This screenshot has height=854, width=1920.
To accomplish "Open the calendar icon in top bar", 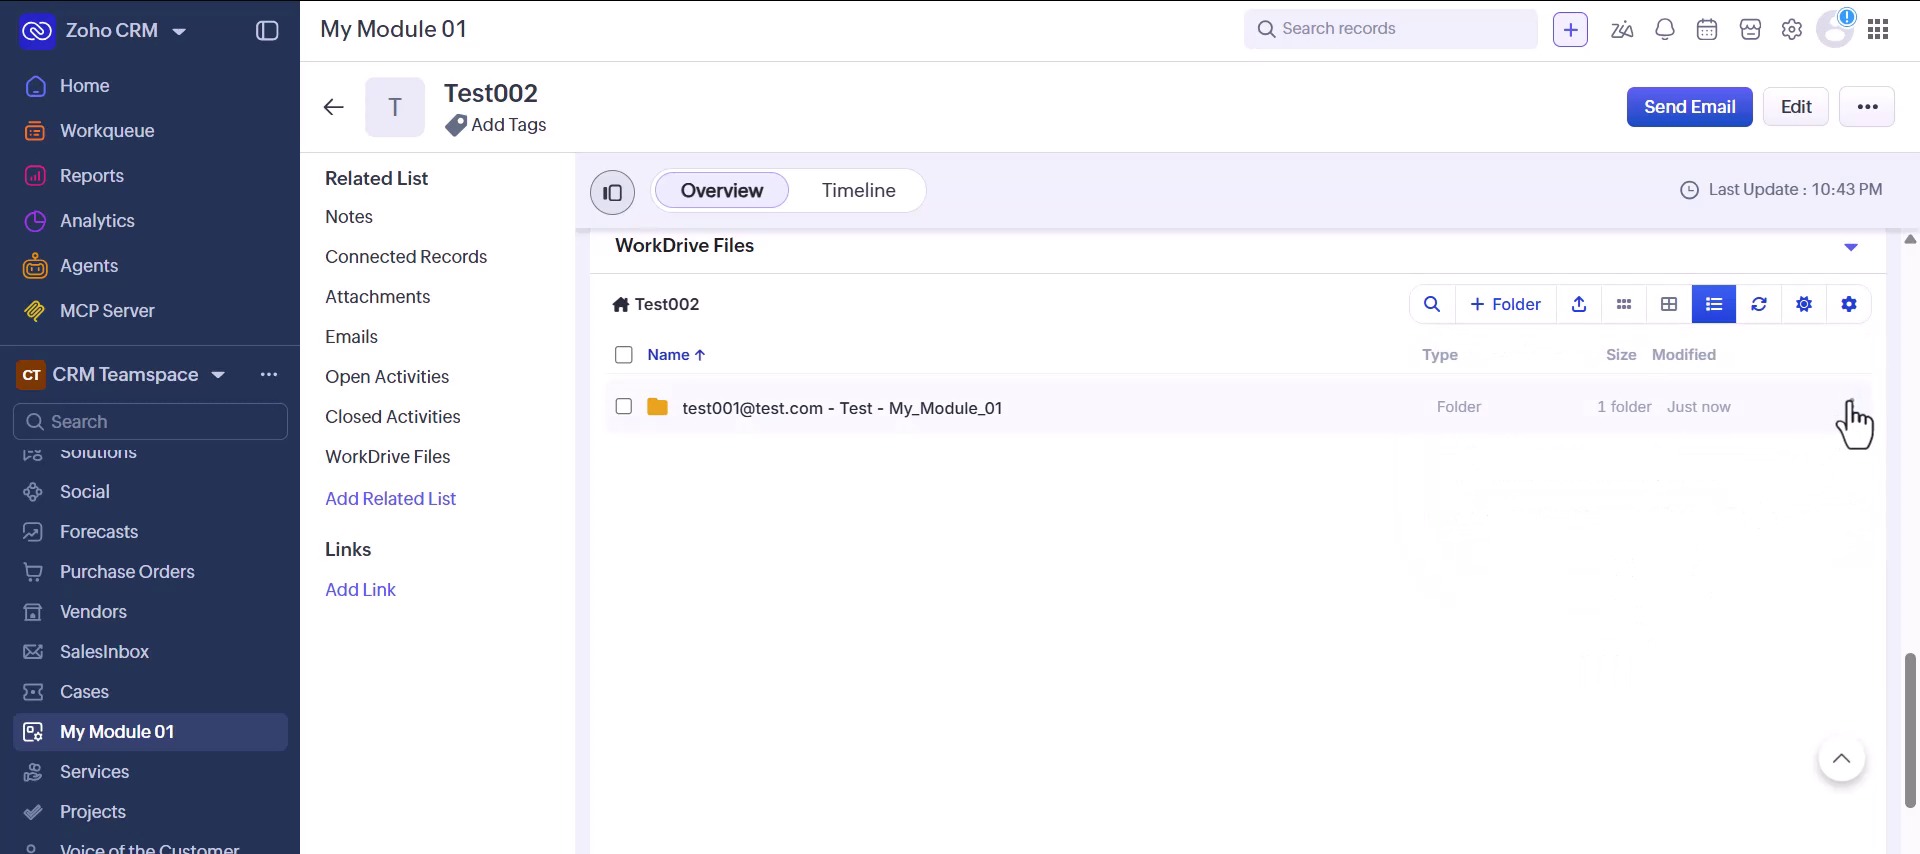I will click(1707, 30).
